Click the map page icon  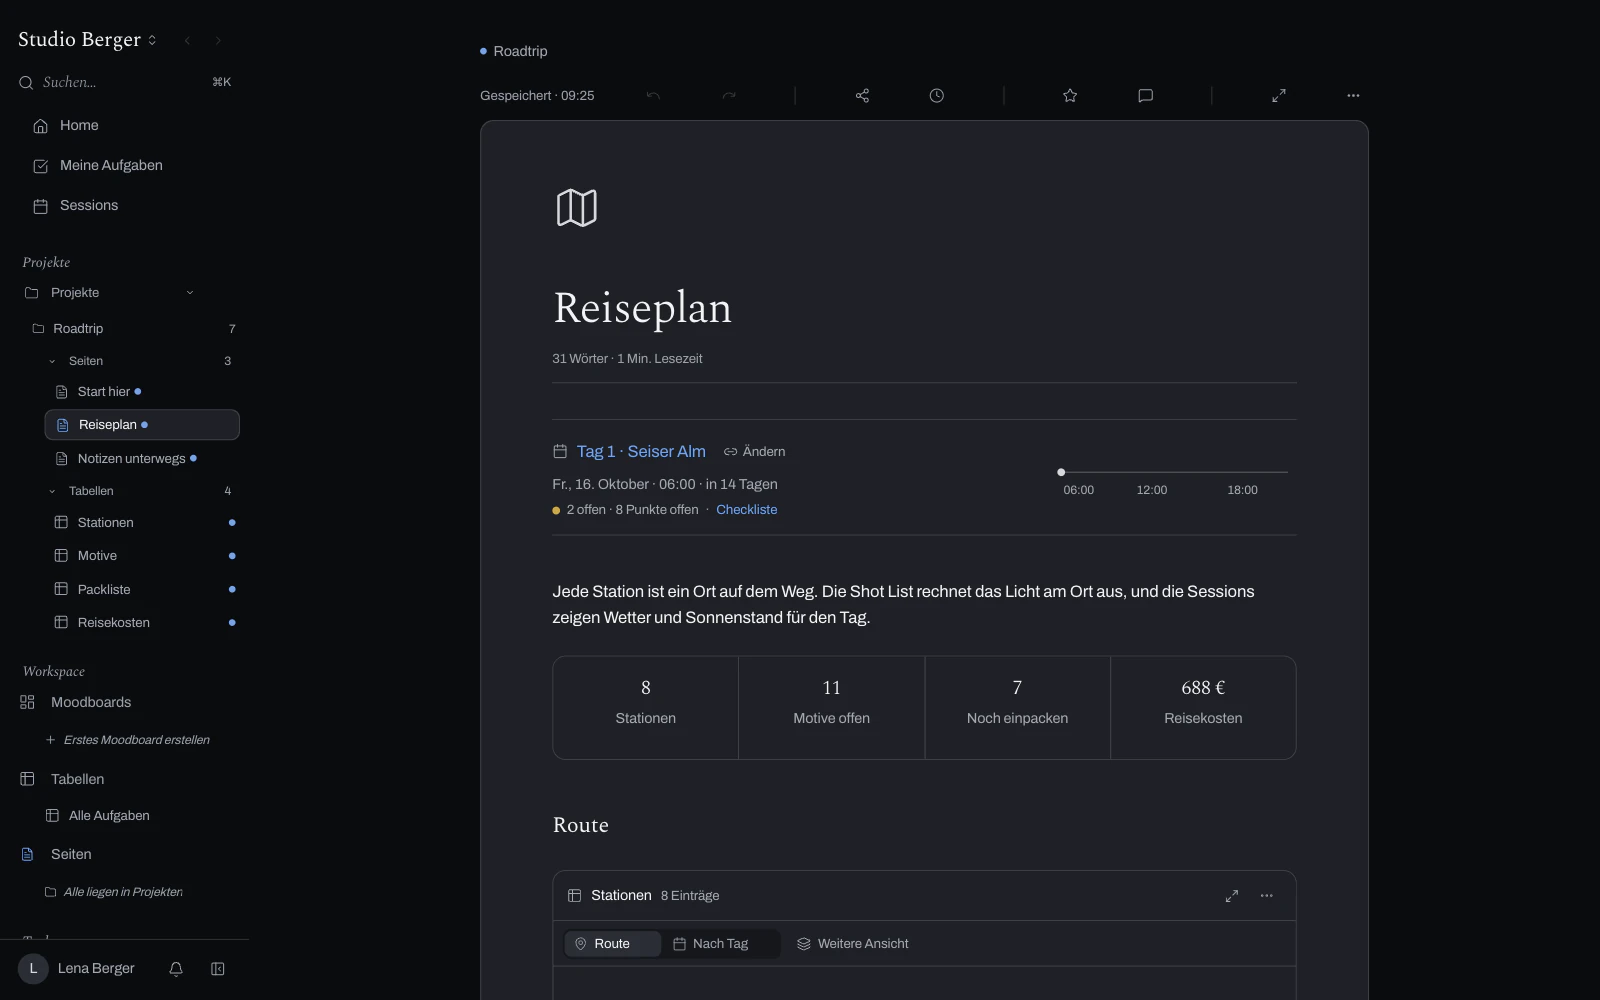coord(577,208)
